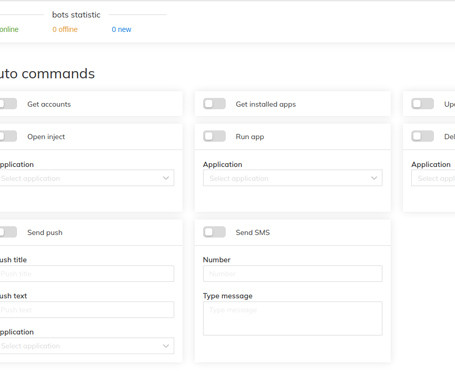This screenshot has height=380, width=455.
Task: Click the '0 offline' bots count
Action: [x=65, y=29]
